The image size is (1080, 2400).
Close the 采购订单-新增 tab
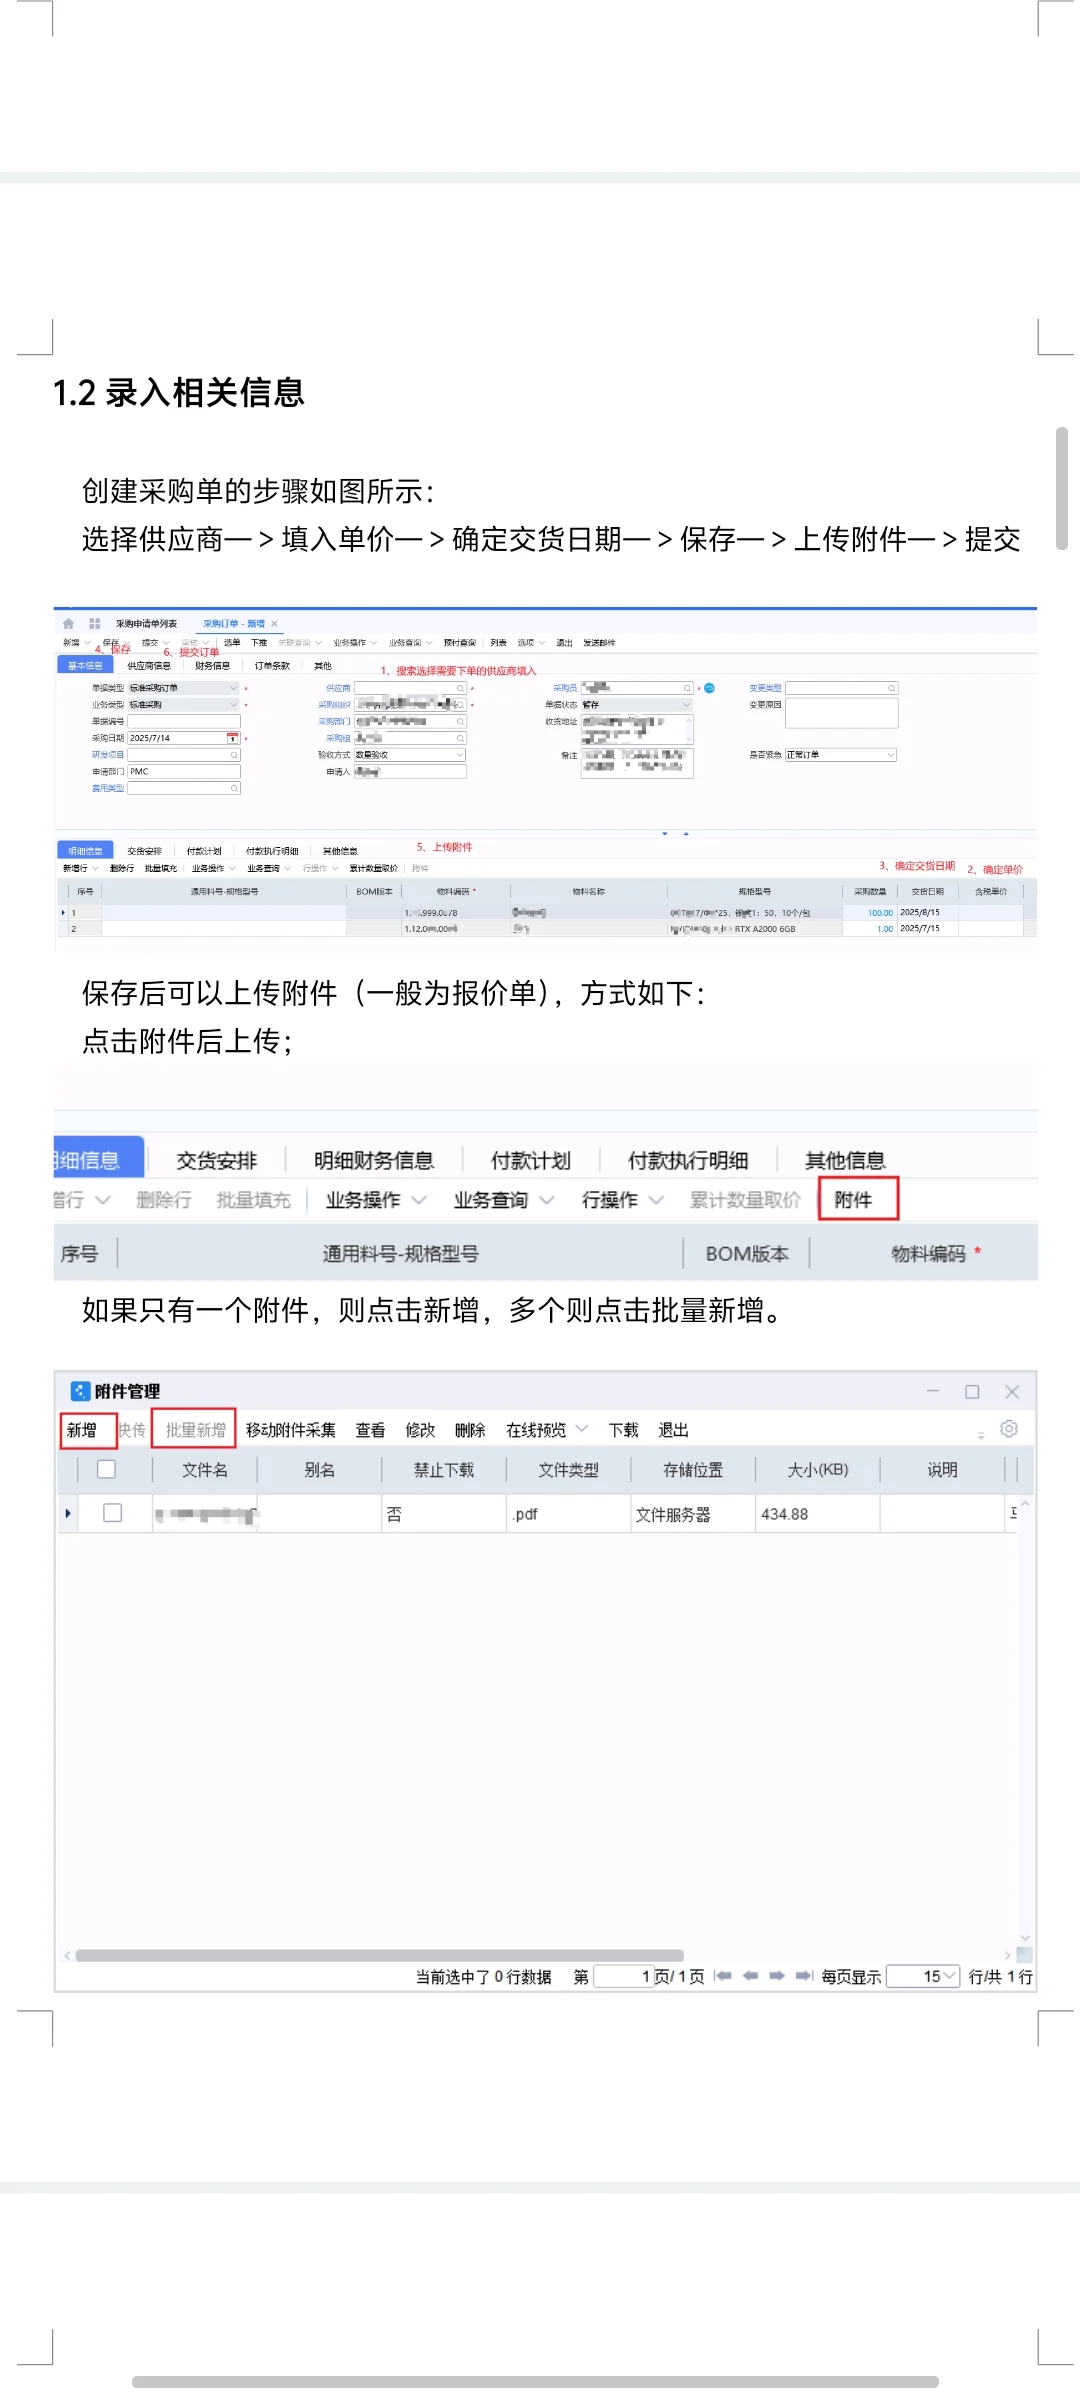[274, 623]
